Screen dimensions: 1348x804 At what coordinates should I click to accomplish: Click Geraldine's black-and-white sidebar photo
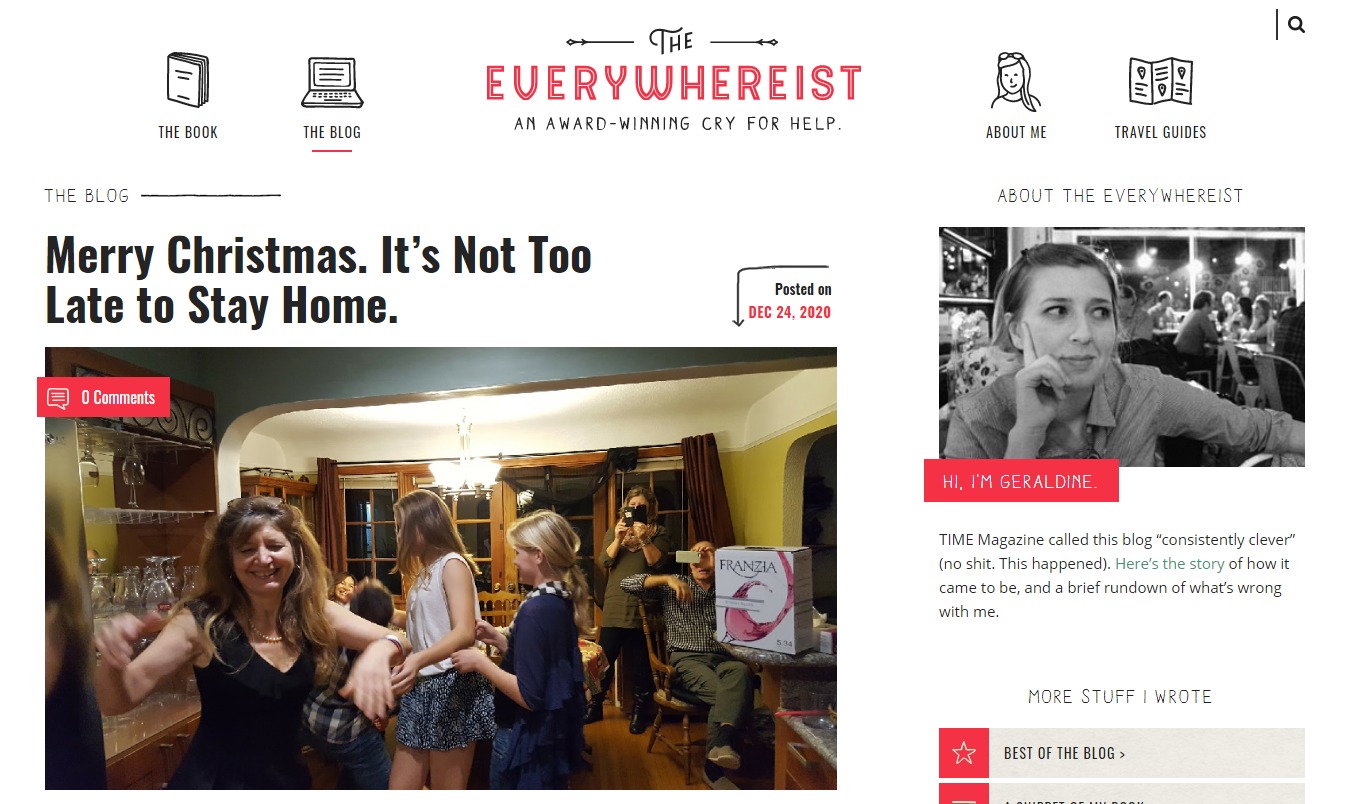pyautogui.click(x=1122, y=346)
